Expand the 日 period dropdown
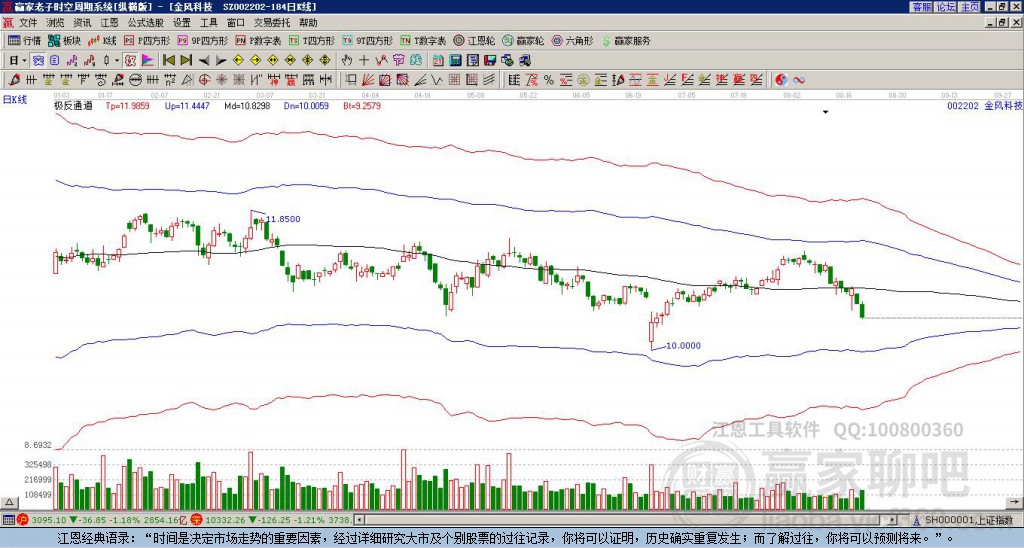This screenshot has width=1024, height=548. pyautogui.click(x=24, y=61)
